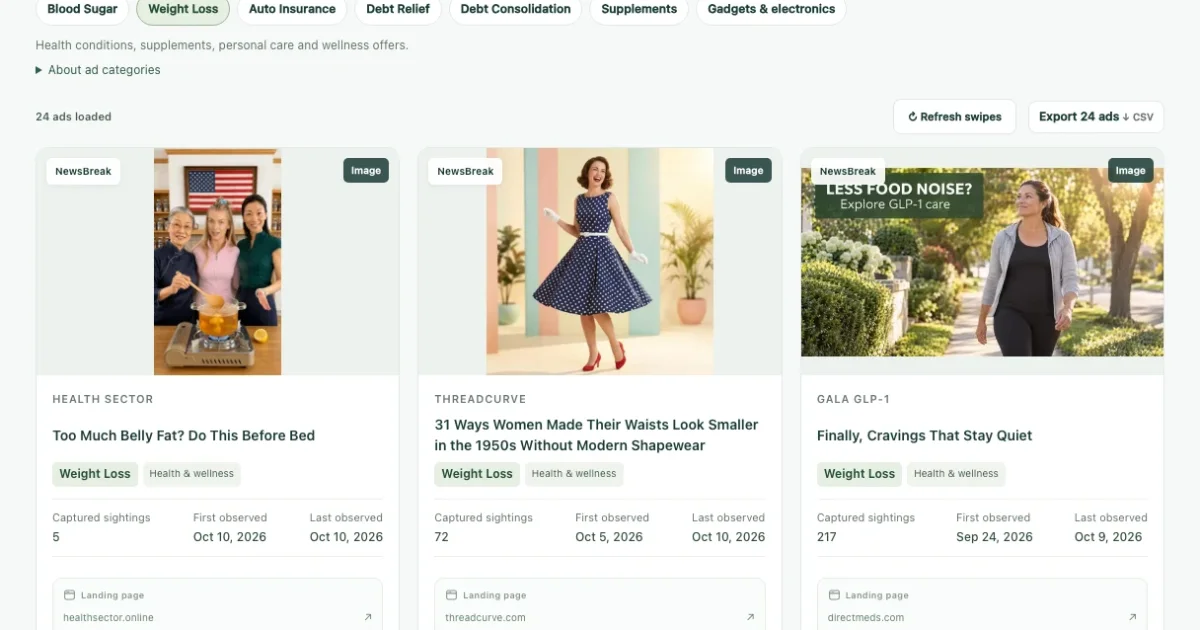
Task: Open the Less Food Noise walking woman thumbnail
Action: click(x=982, y=262)
